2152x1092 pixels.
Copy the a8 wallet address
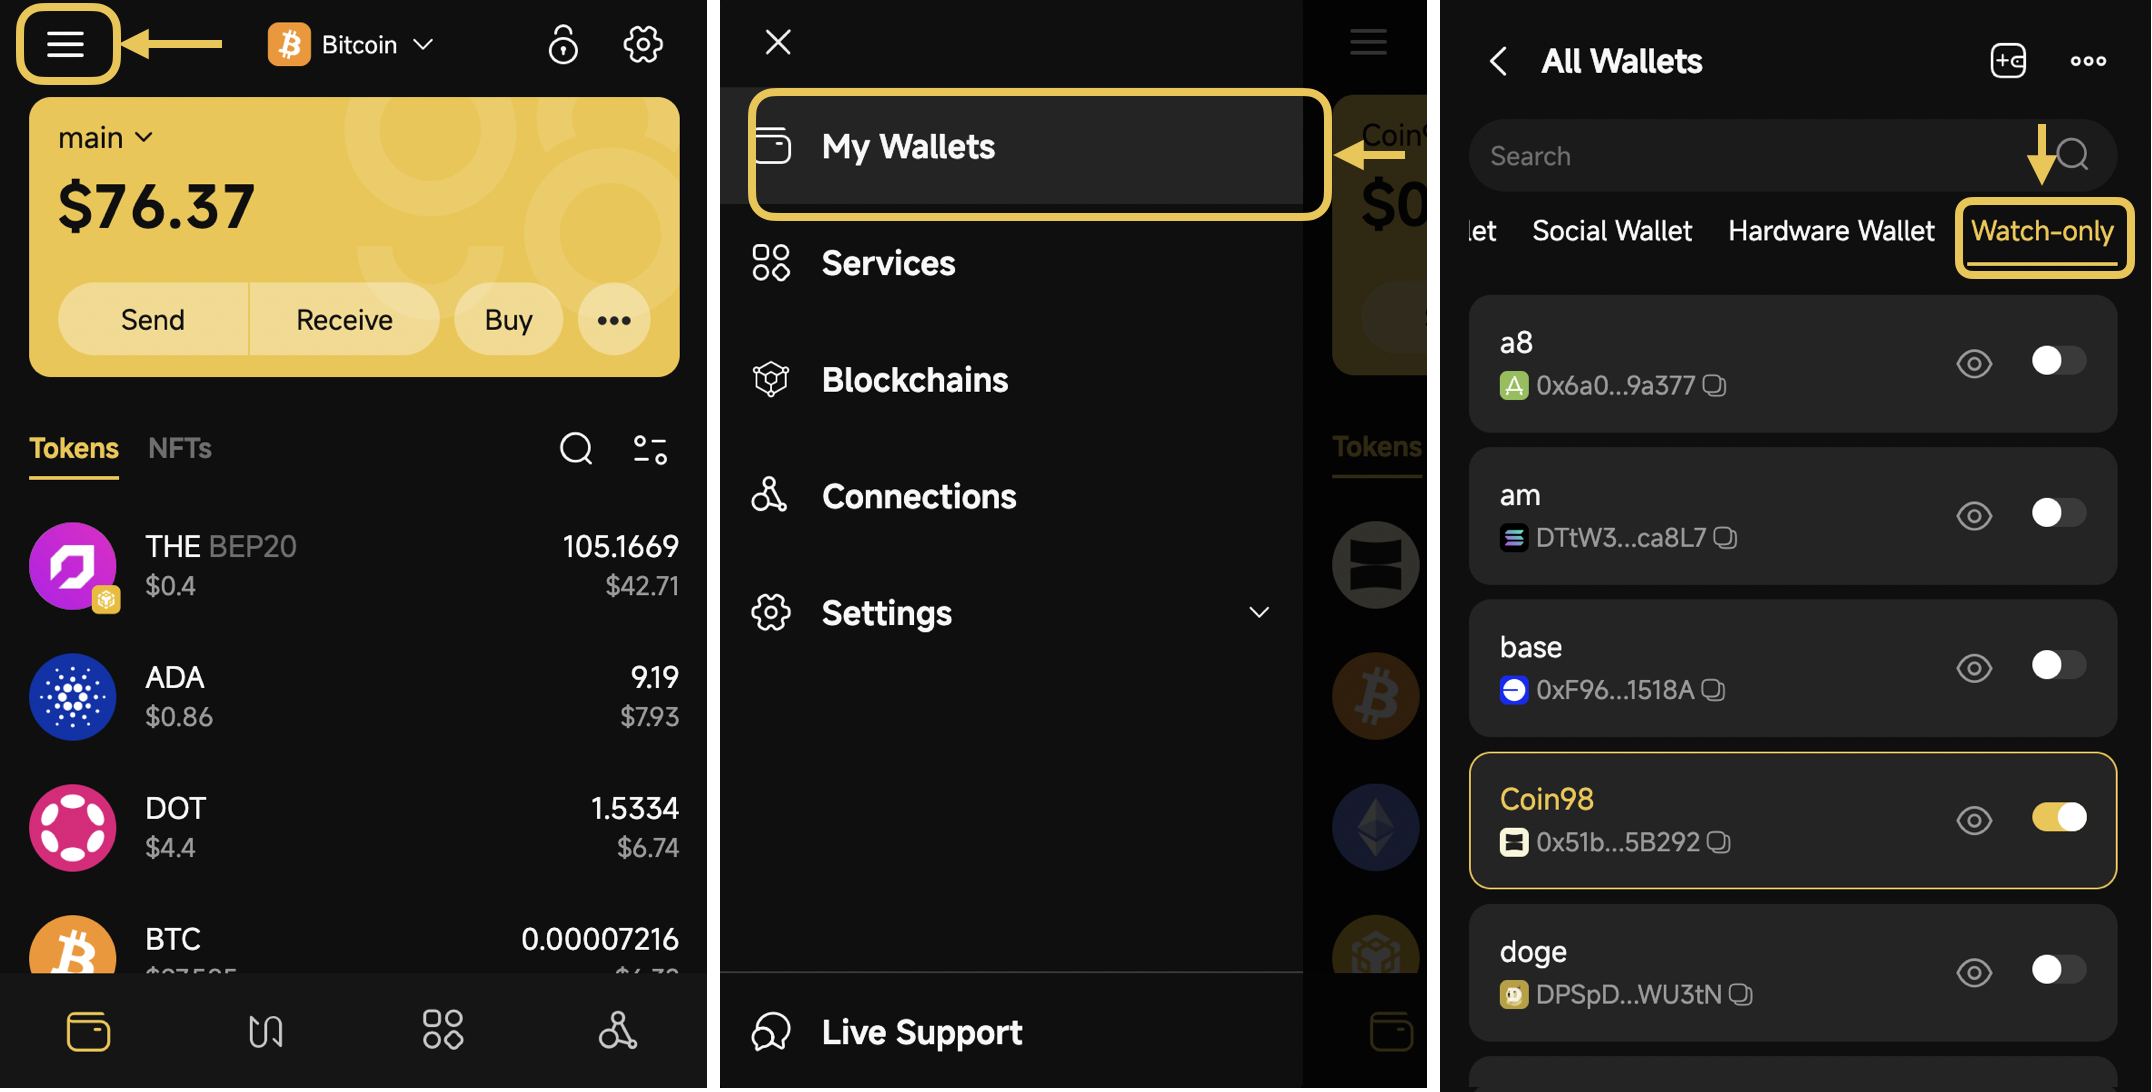(x=1715, y=386)
